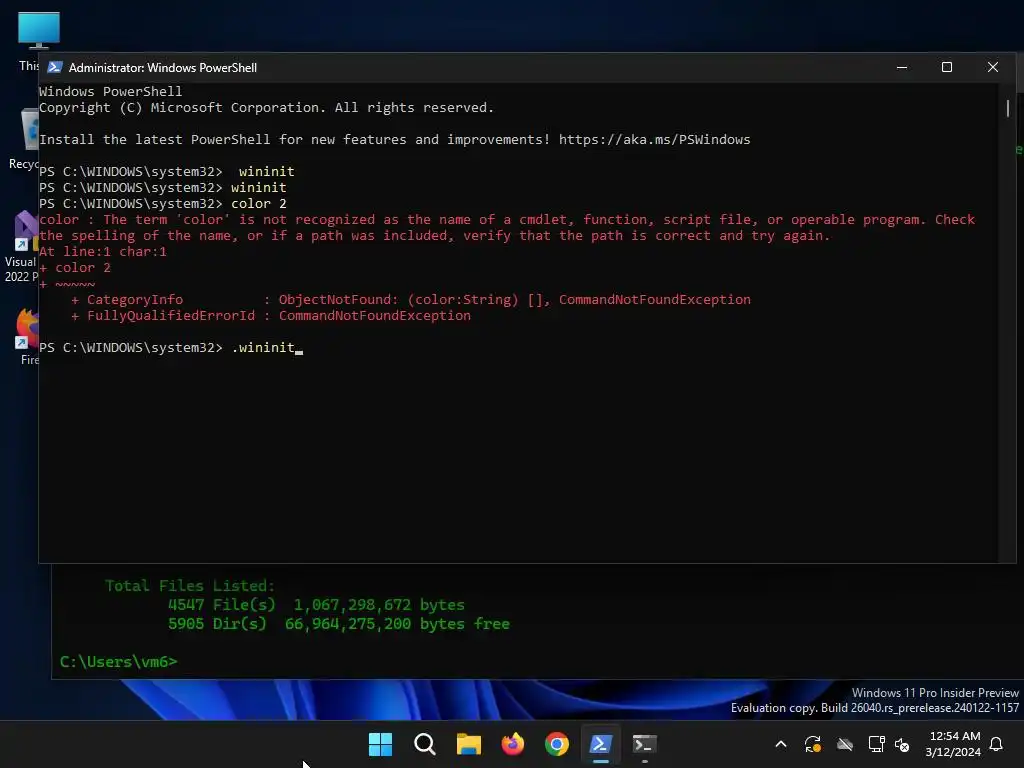Click the OneDrive cloud tray icon

845,744
